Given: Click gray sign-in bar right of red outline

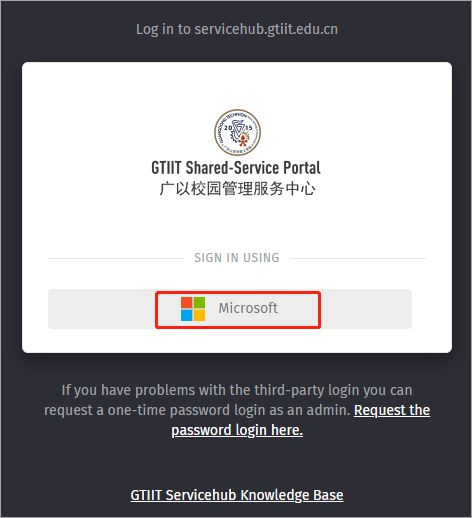Looking at the screenshot, I should [x=366, y=309].
